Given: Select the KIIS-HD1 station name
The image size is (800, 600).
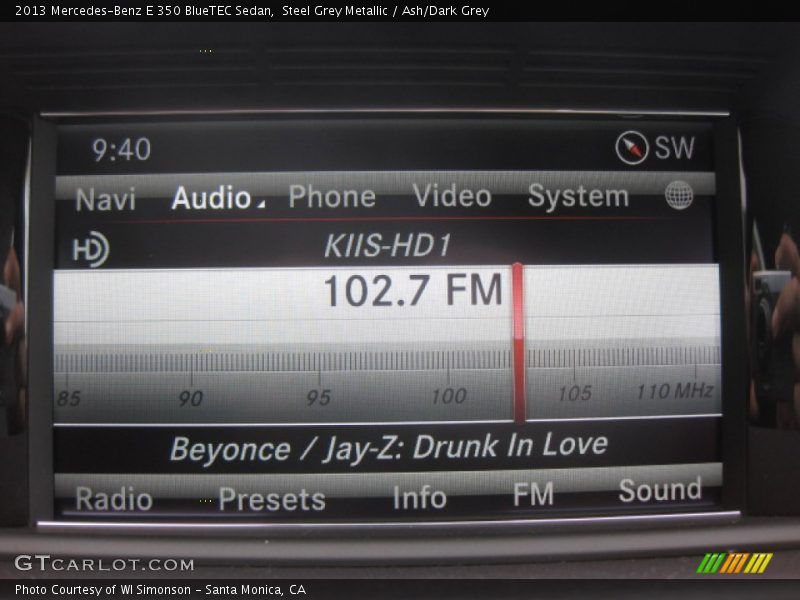Looking at the screenshot, I should tap(388, 245).
